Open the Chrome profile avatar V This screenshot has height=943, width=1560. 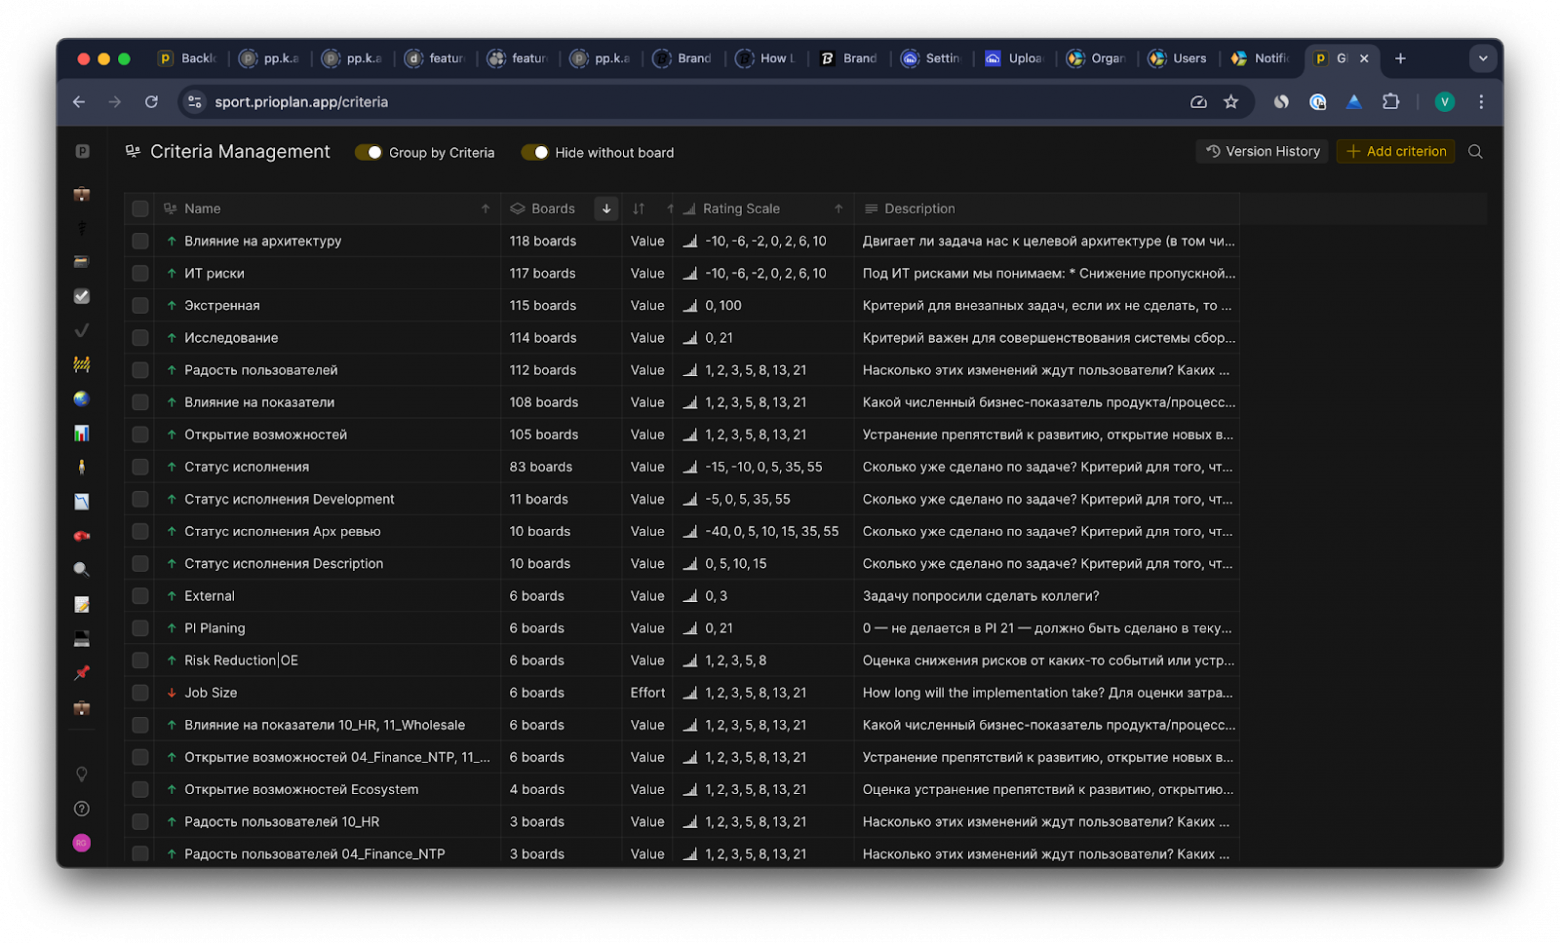point(1444,102)
